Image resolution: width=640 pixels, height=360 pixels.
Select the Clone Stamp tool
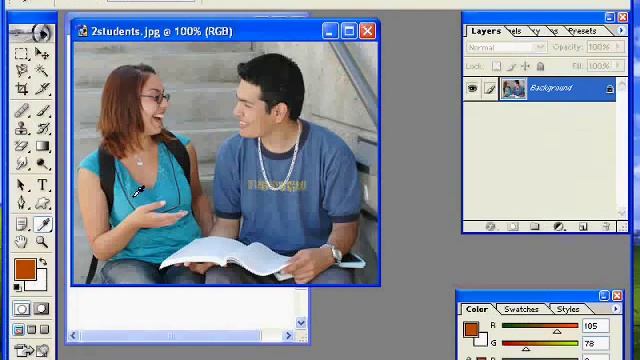pyautogui.click(x=21, y=128)
